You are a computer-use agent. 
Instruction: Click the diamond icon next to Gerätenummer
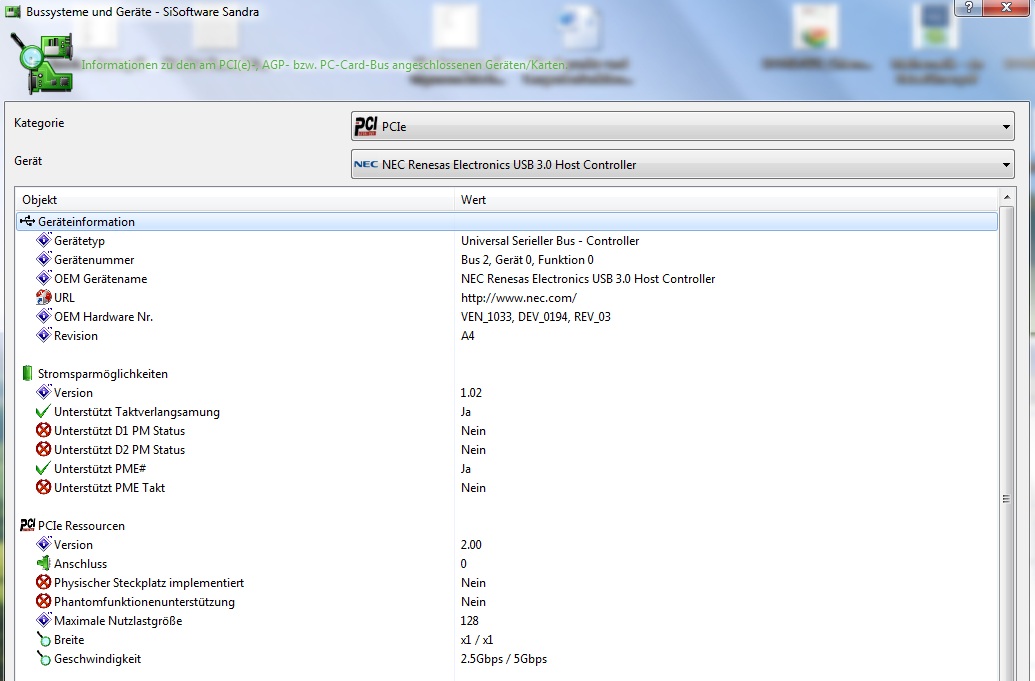(x=44, y=259)
